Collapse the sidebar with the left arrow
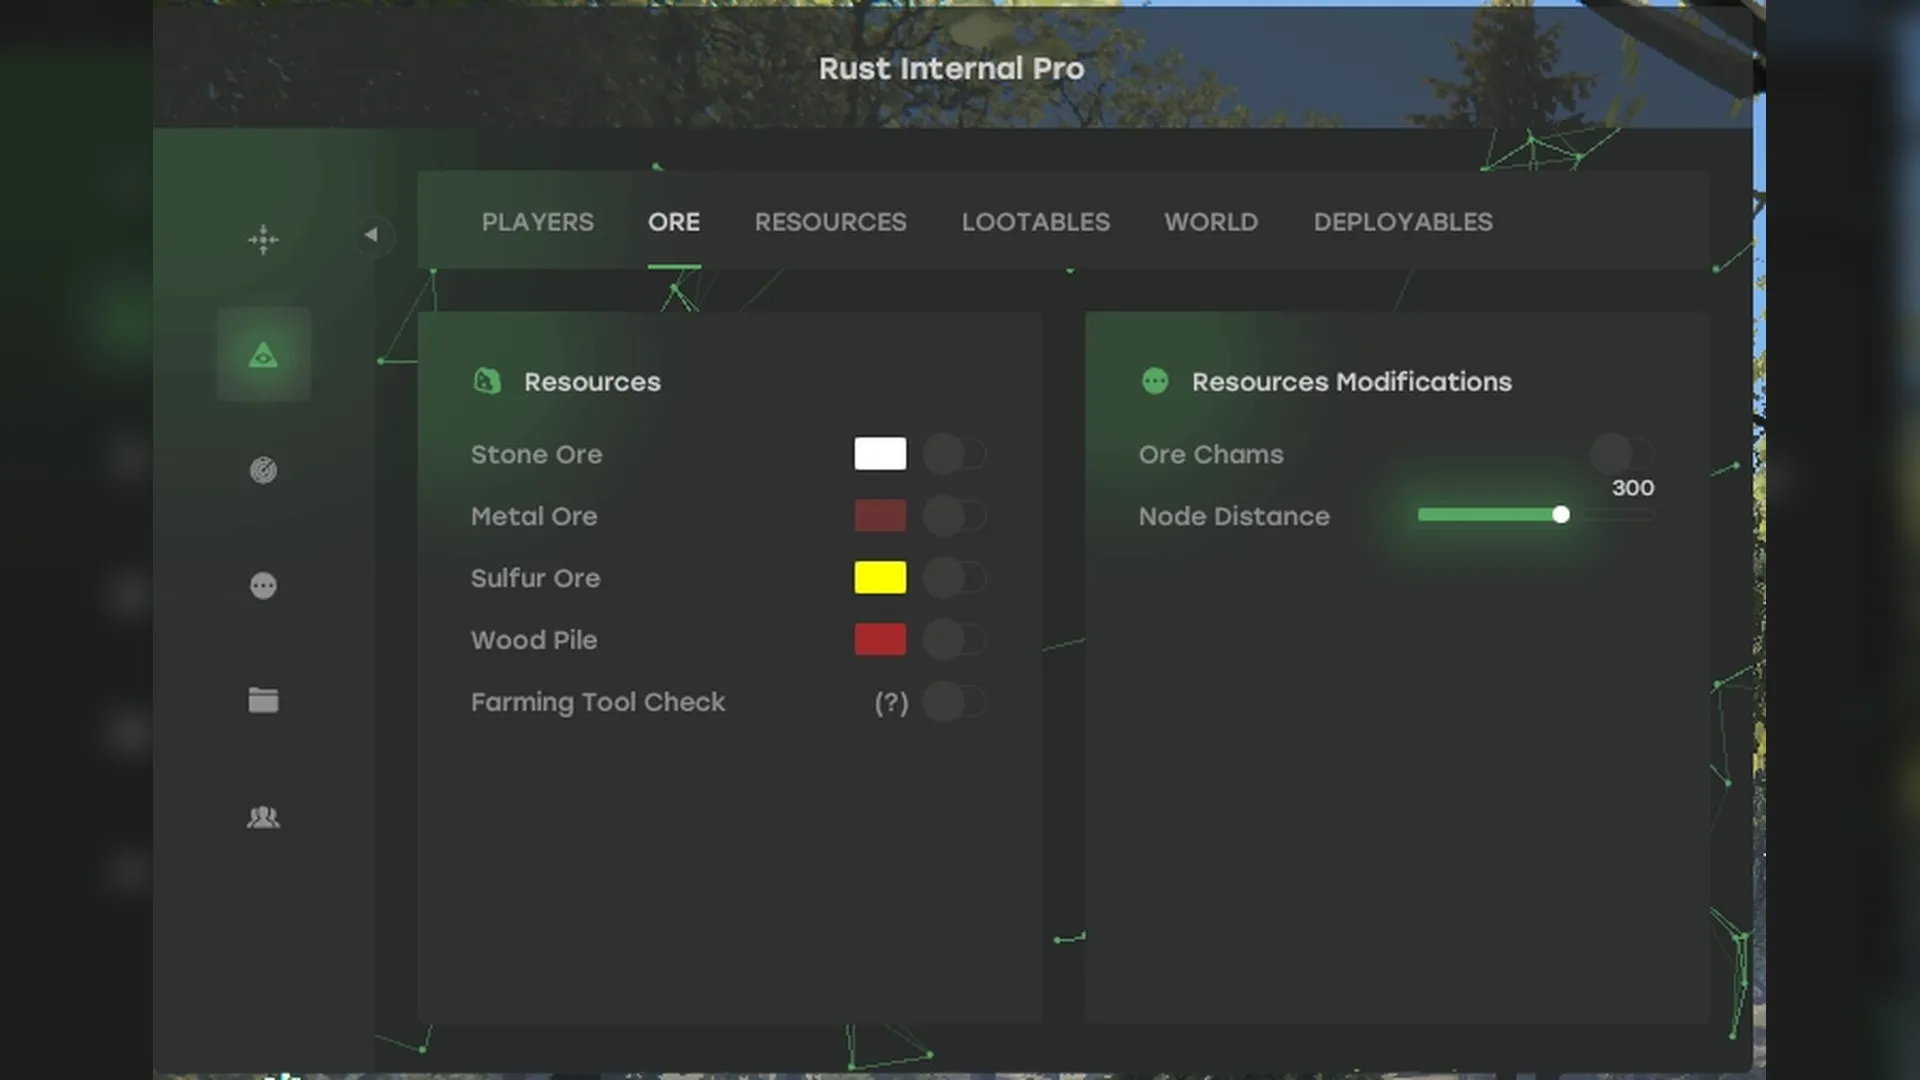This screenshot has height=1080, width=1920. point(372,235)
